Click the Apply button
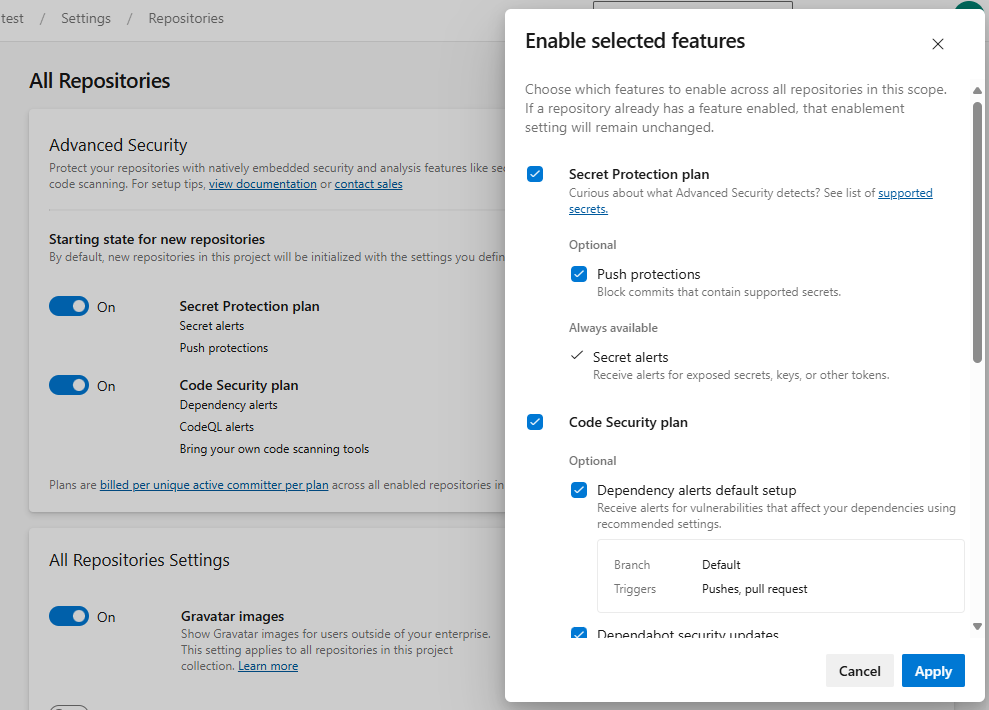 tap(932, 671)
